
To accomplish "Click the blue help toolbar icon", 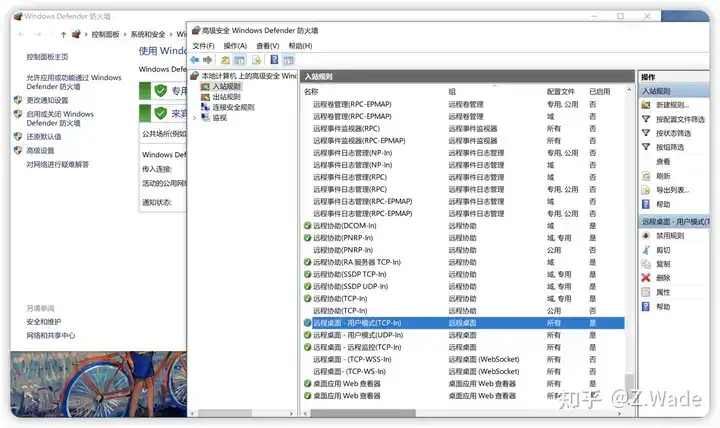I will click(x=274, y=60).
